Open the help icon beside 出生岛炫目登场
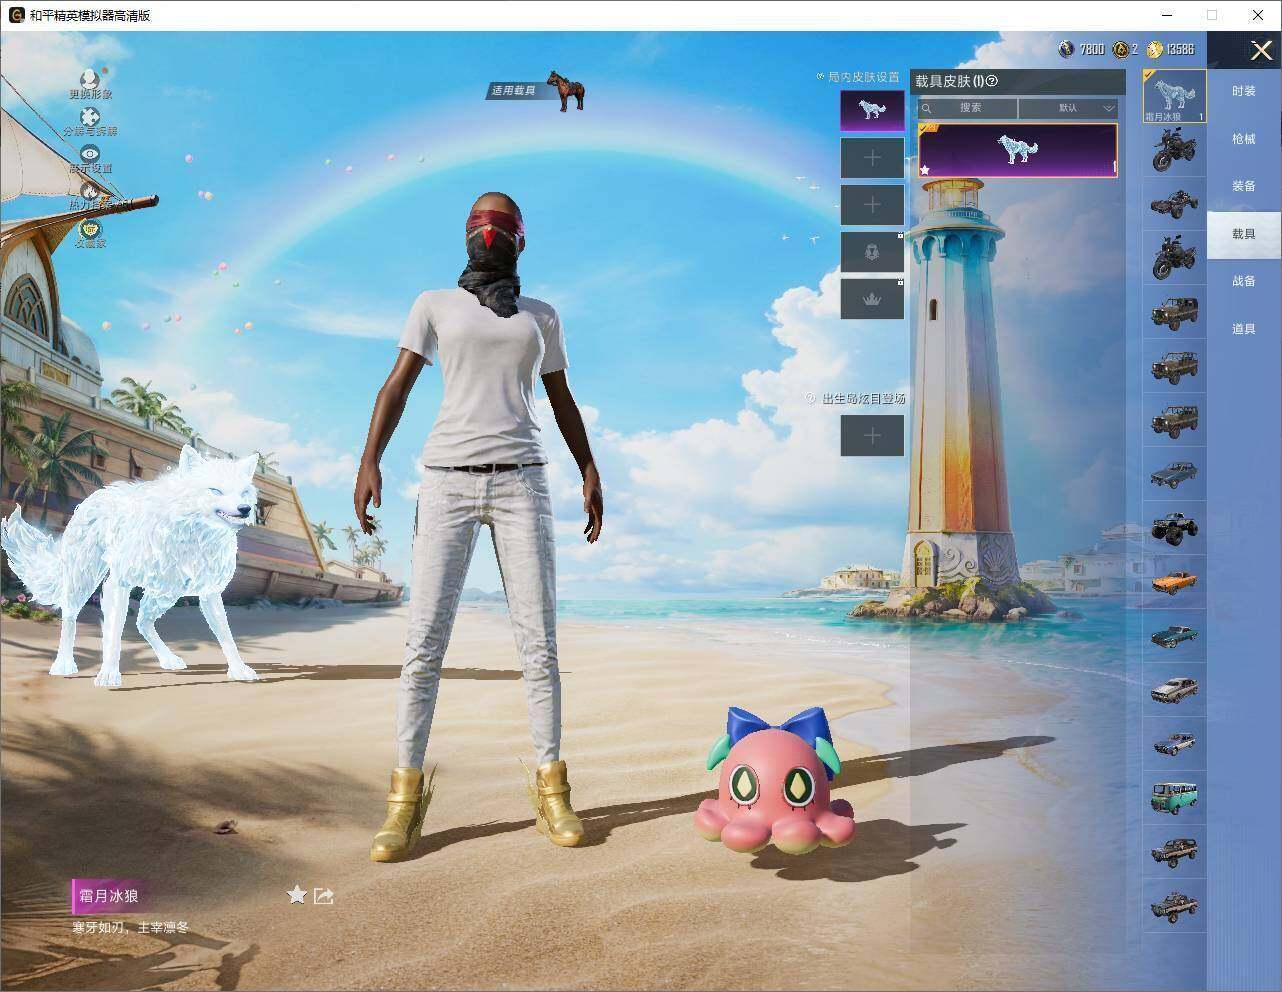The height and width of the screenshot is (992, 1282). click(812, 398)
